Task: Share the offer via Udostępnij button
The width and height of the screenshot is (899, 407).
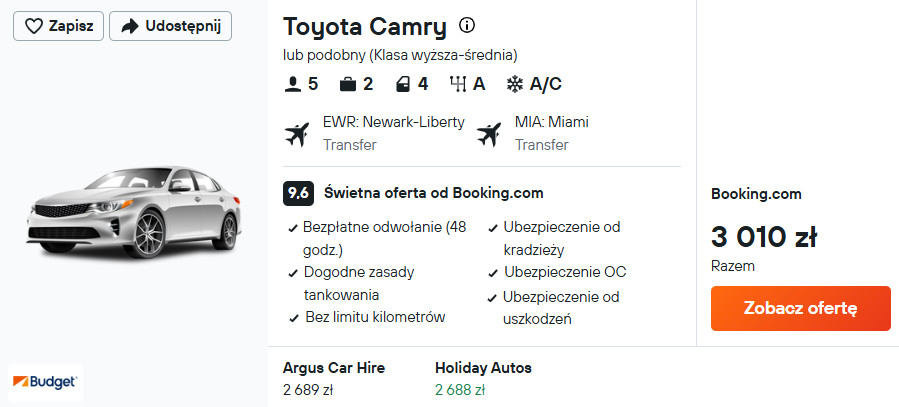Action: click(x=170, y=26)
